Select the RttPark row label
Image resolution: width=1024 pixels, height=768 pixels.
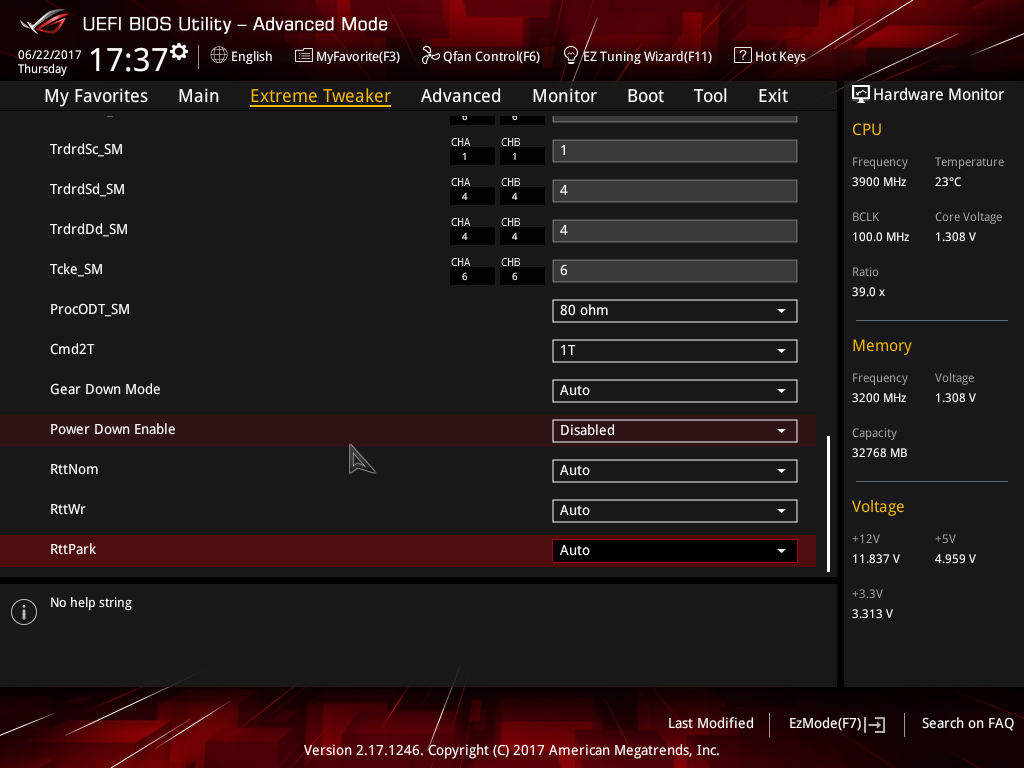(72, 549)
